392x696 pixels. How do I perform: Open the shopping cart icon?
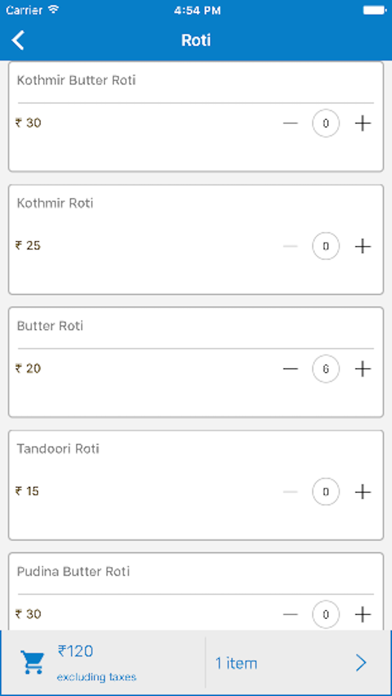[x=32, y=663]
